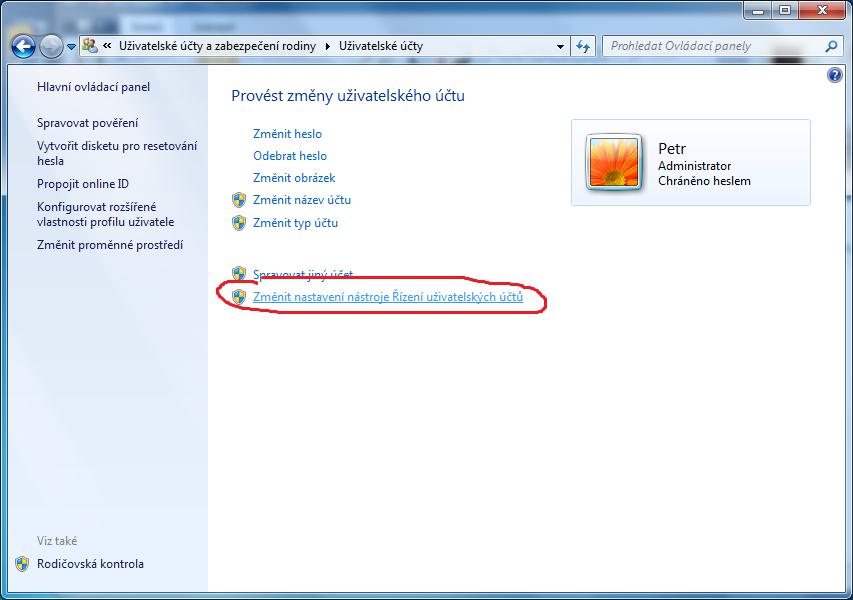Open Změnit typ účtu link

click(295, 223)
